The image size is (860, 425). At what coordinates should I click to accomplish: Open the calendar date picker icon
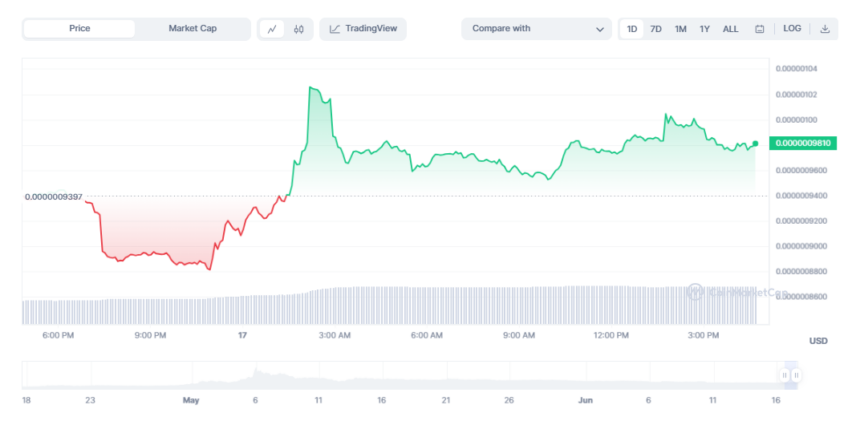click(x=760, y=29)
